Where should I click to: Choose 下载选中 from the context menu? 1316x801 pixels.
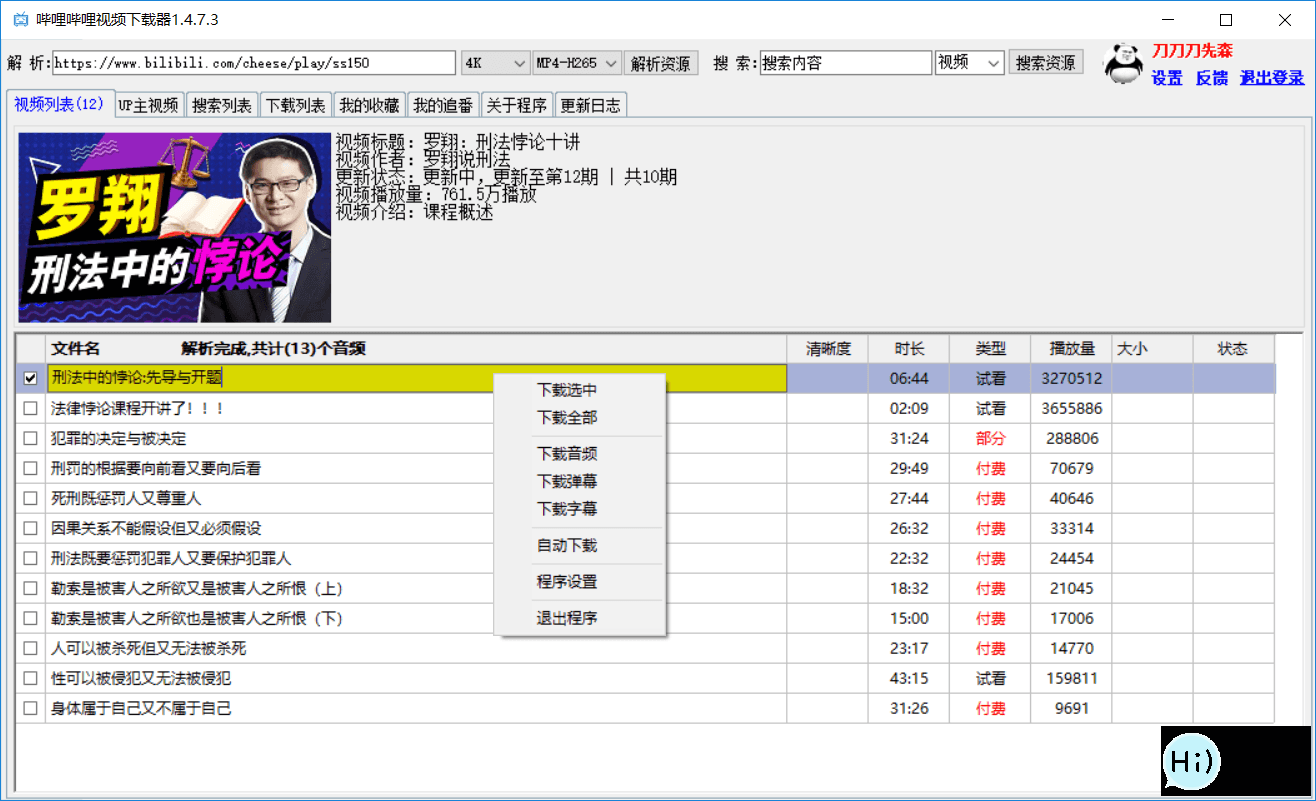click(x=566, y=390)
